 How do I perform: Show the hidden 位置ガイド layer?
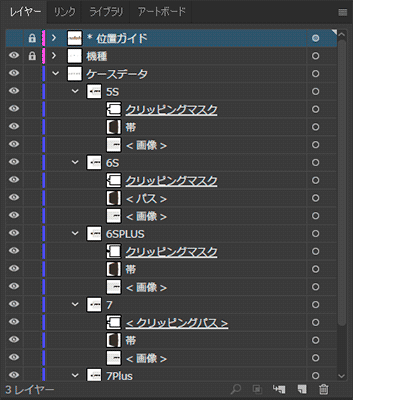click(14, 38)
